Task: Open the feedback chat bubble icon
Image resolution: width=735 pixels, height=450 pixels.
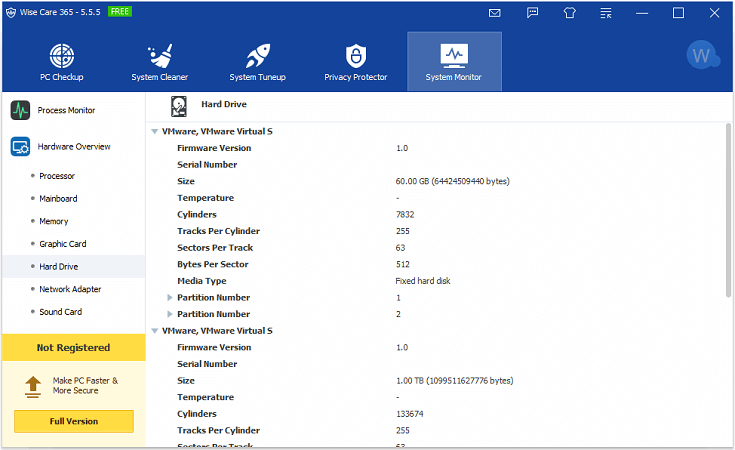Action: click(532, 13)
